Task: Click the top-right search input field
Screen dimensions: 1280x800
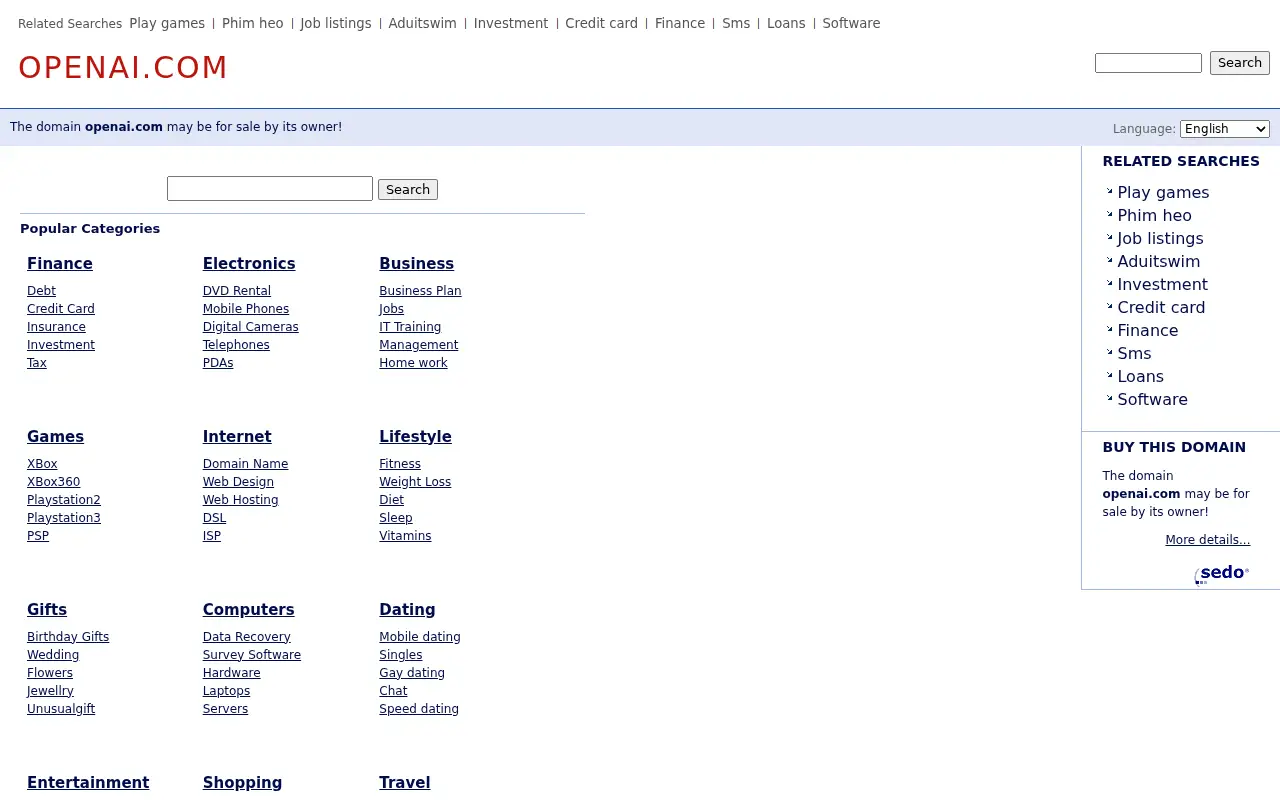Action: coord(1148,63)
